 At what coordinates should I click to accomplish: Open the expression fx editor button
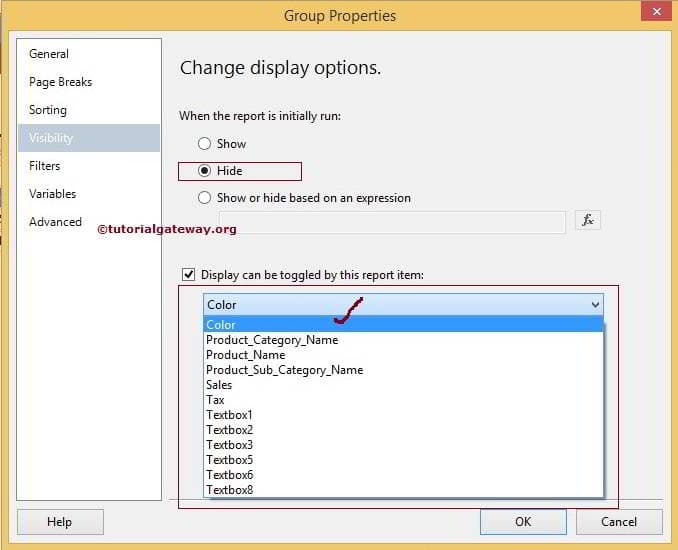(588, 221)
